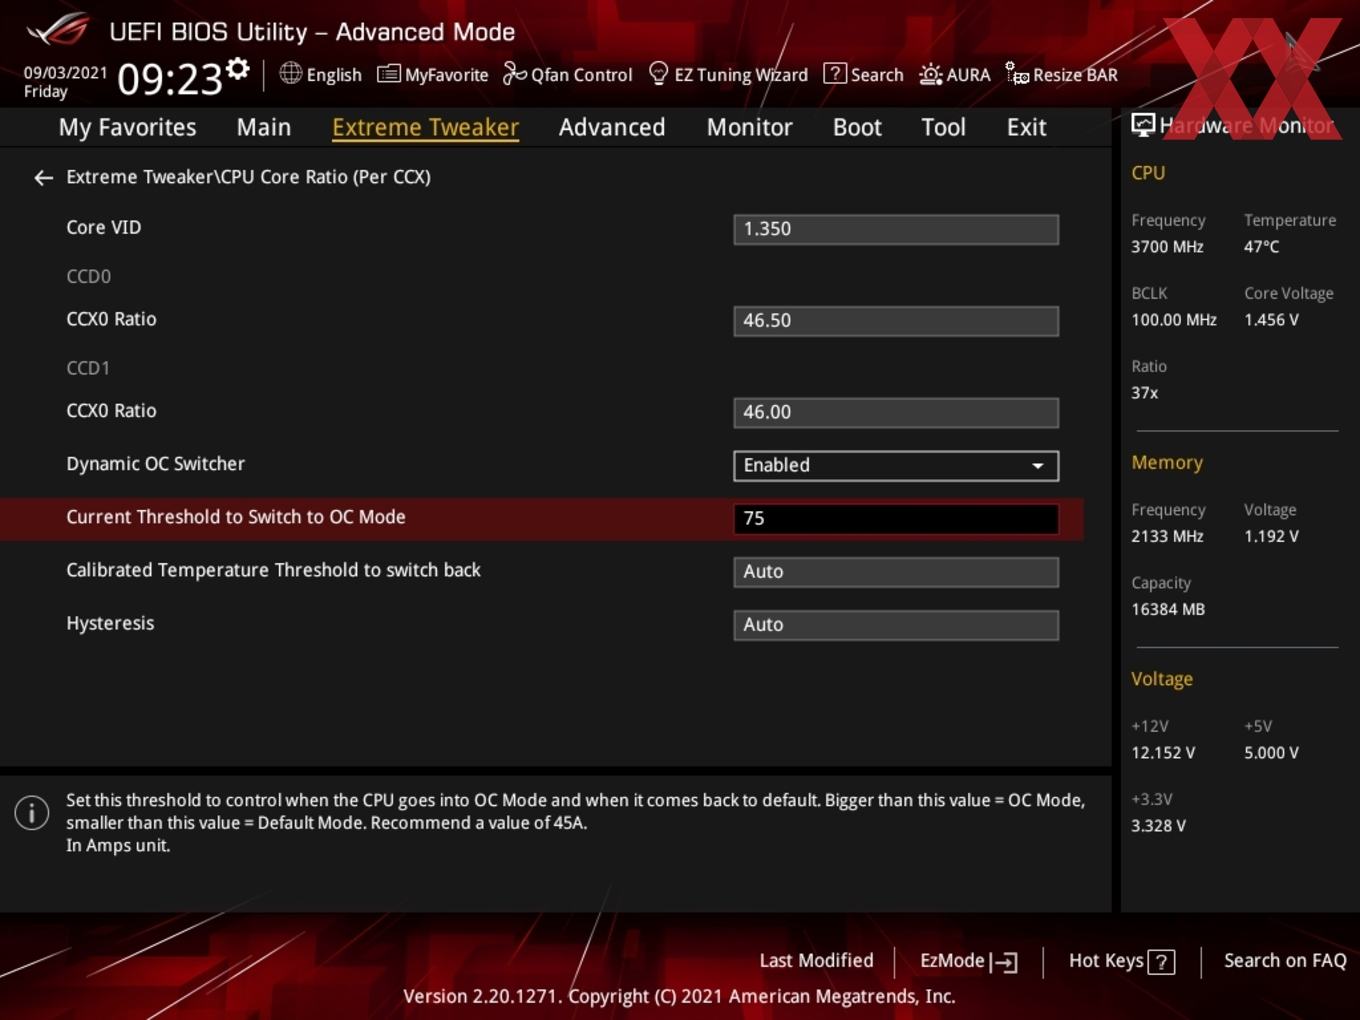Click the Hot Keys question mark icon
Viewport: 1360px width, 1020px height.
pos(1161,962)
